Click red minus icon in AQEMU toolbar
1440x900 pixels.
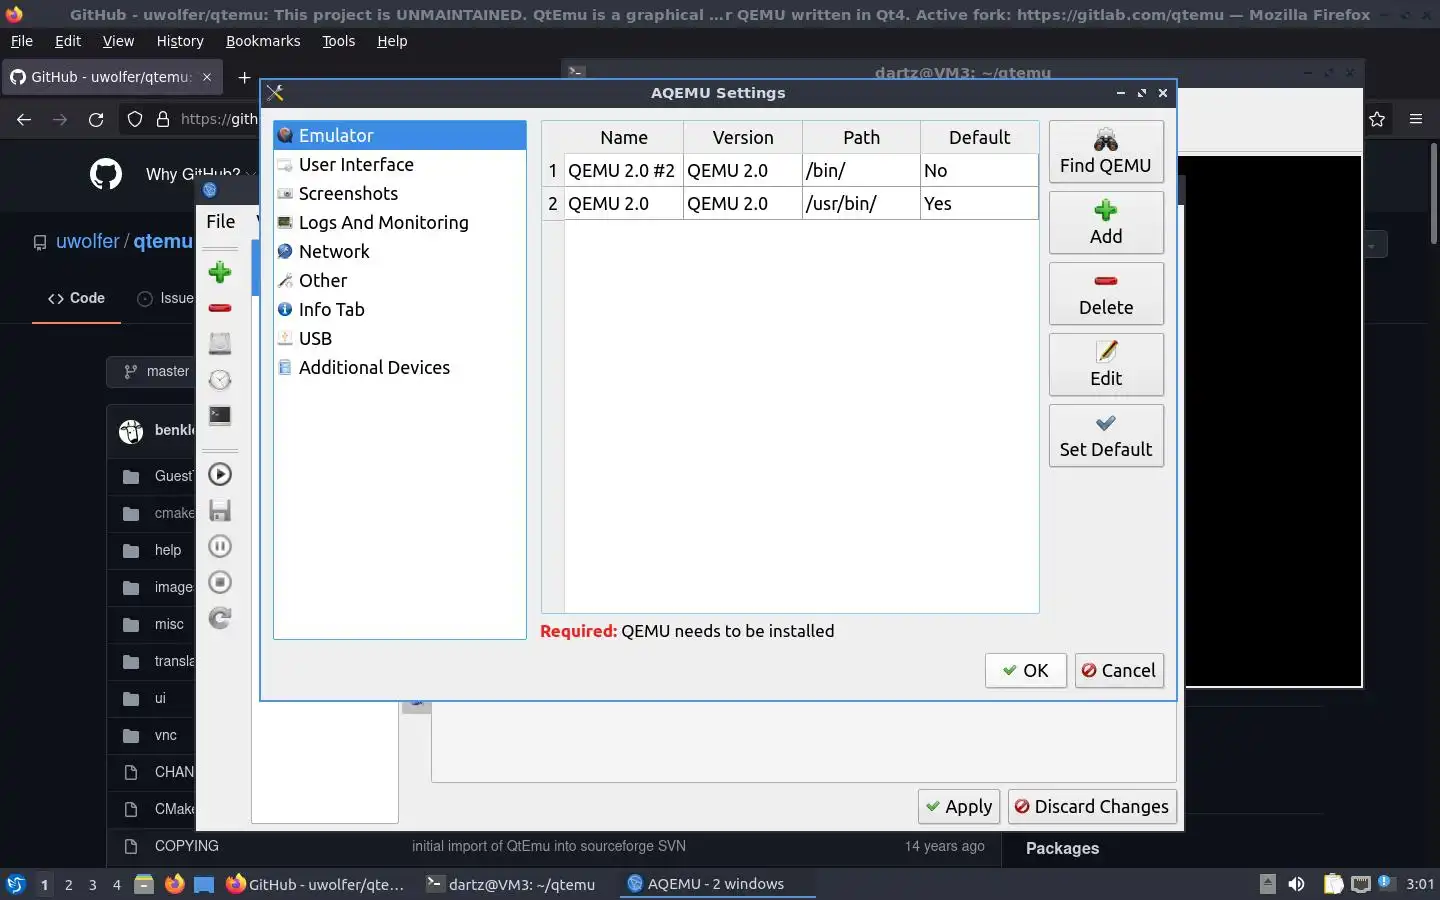point(220,308)
